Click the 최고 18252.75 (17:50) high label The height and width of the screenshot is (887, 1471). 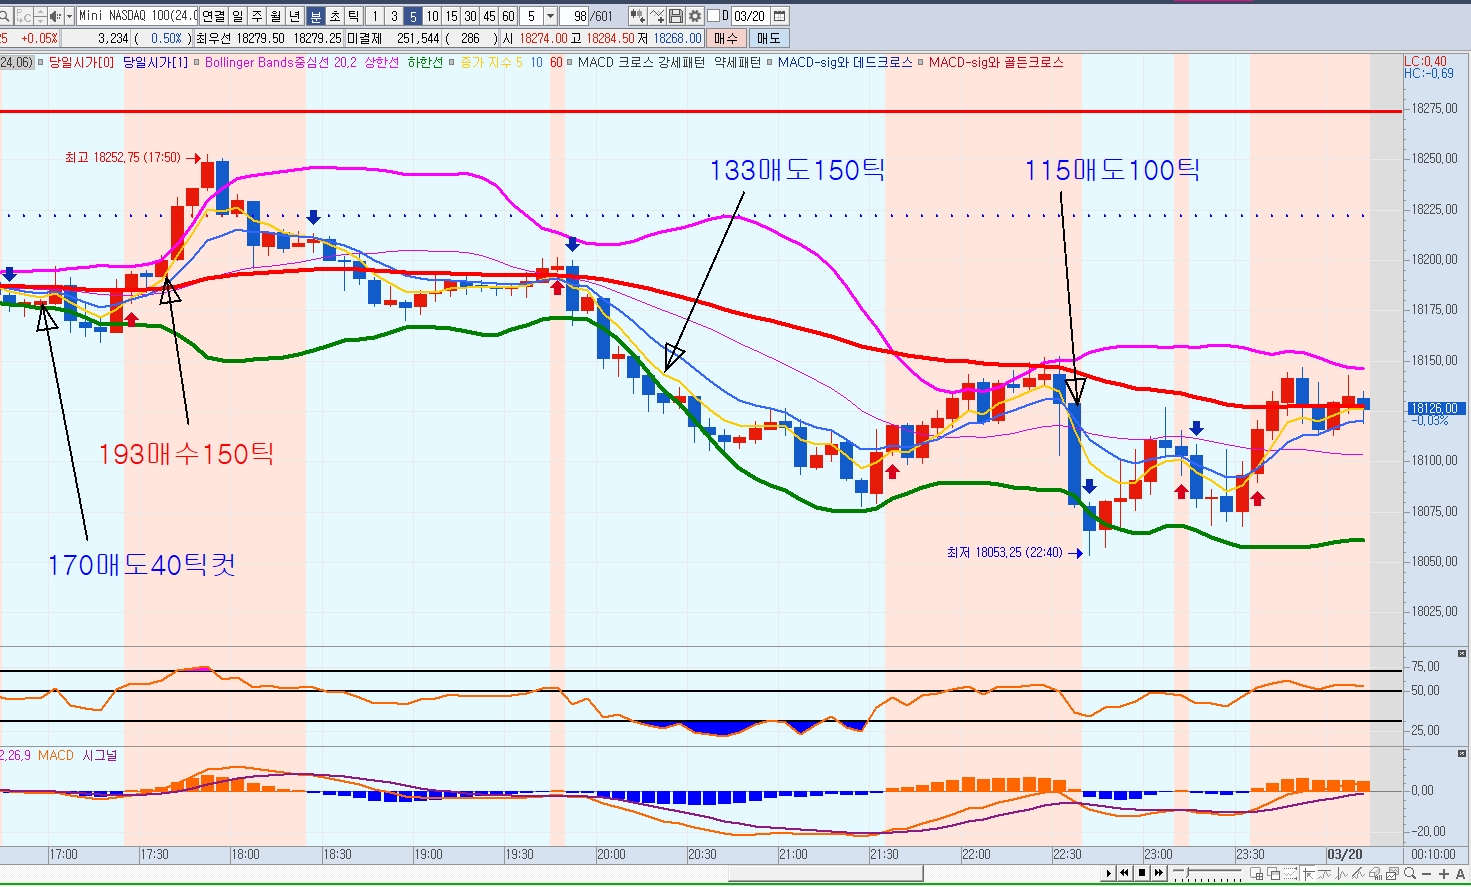122,157
